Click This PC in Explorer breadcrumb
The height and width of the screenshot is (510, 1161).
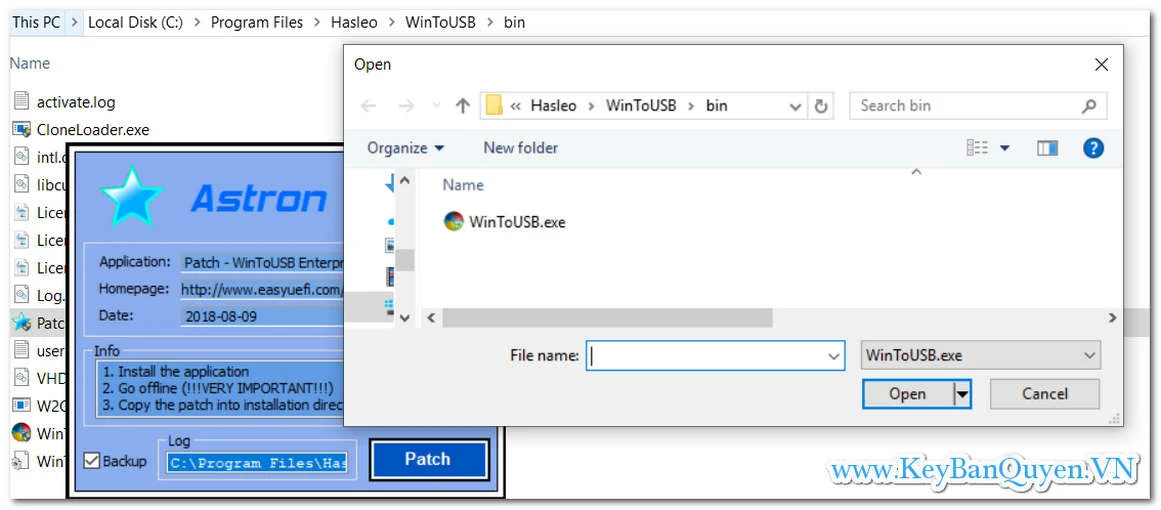click(36, 22)
